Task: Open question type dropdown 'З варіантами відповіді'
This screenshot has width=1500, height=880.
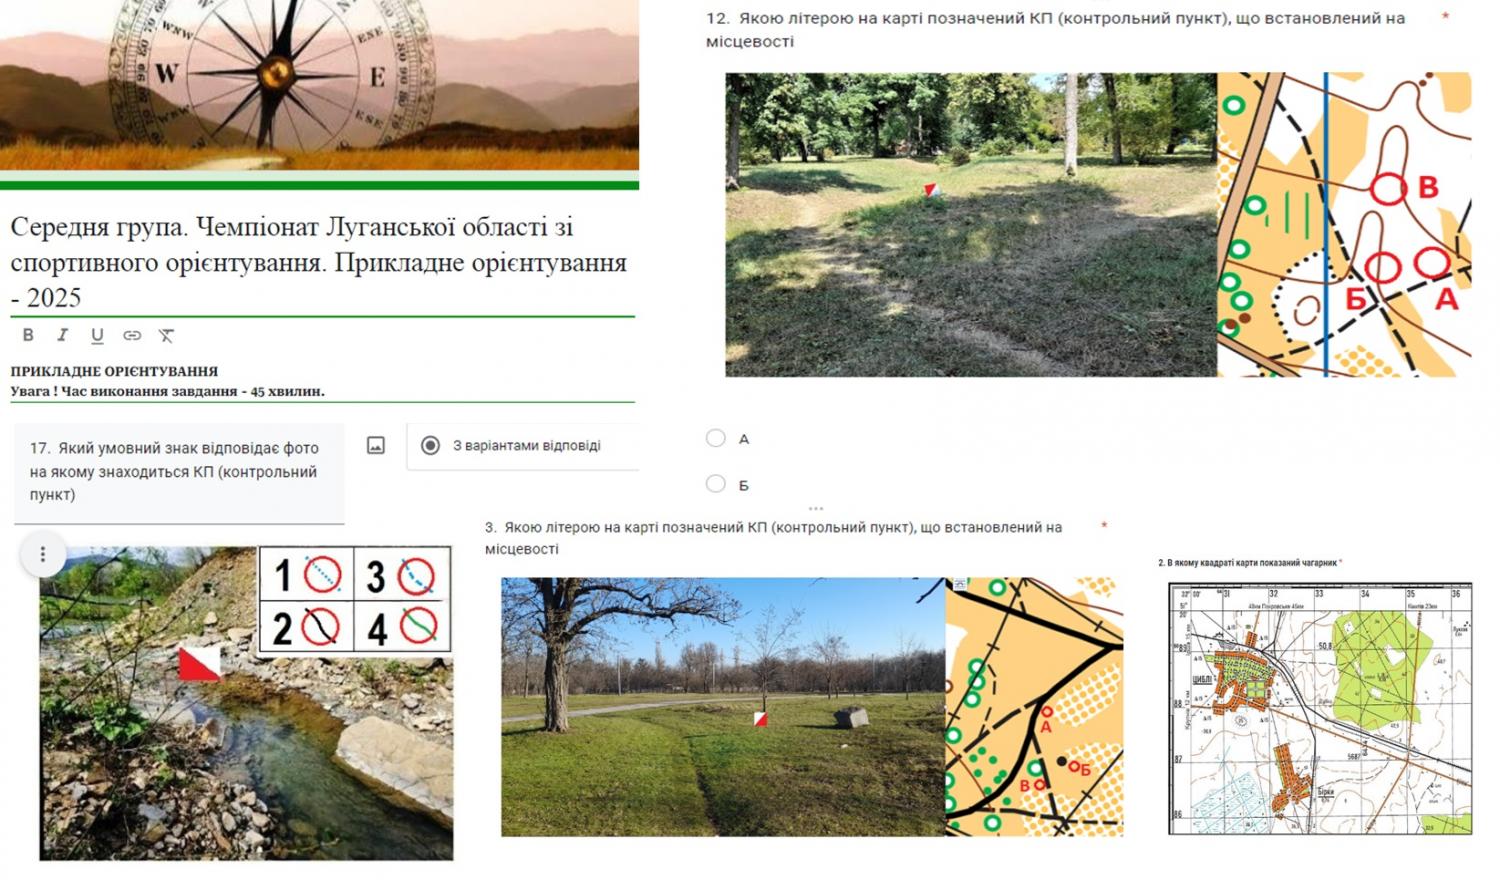Action: click(525, 446)
